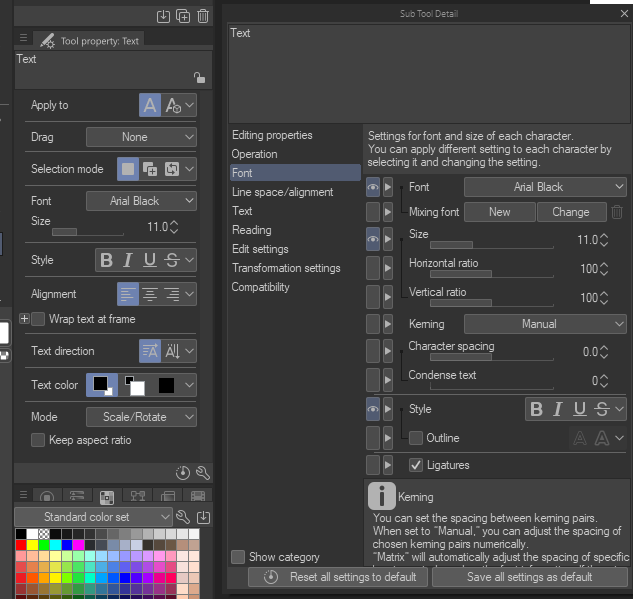This screenshot has width=633, height=599.
Task: Toggle the eye icon beside the Size setting
Action: pyautogui.click(x=373, y=239)
